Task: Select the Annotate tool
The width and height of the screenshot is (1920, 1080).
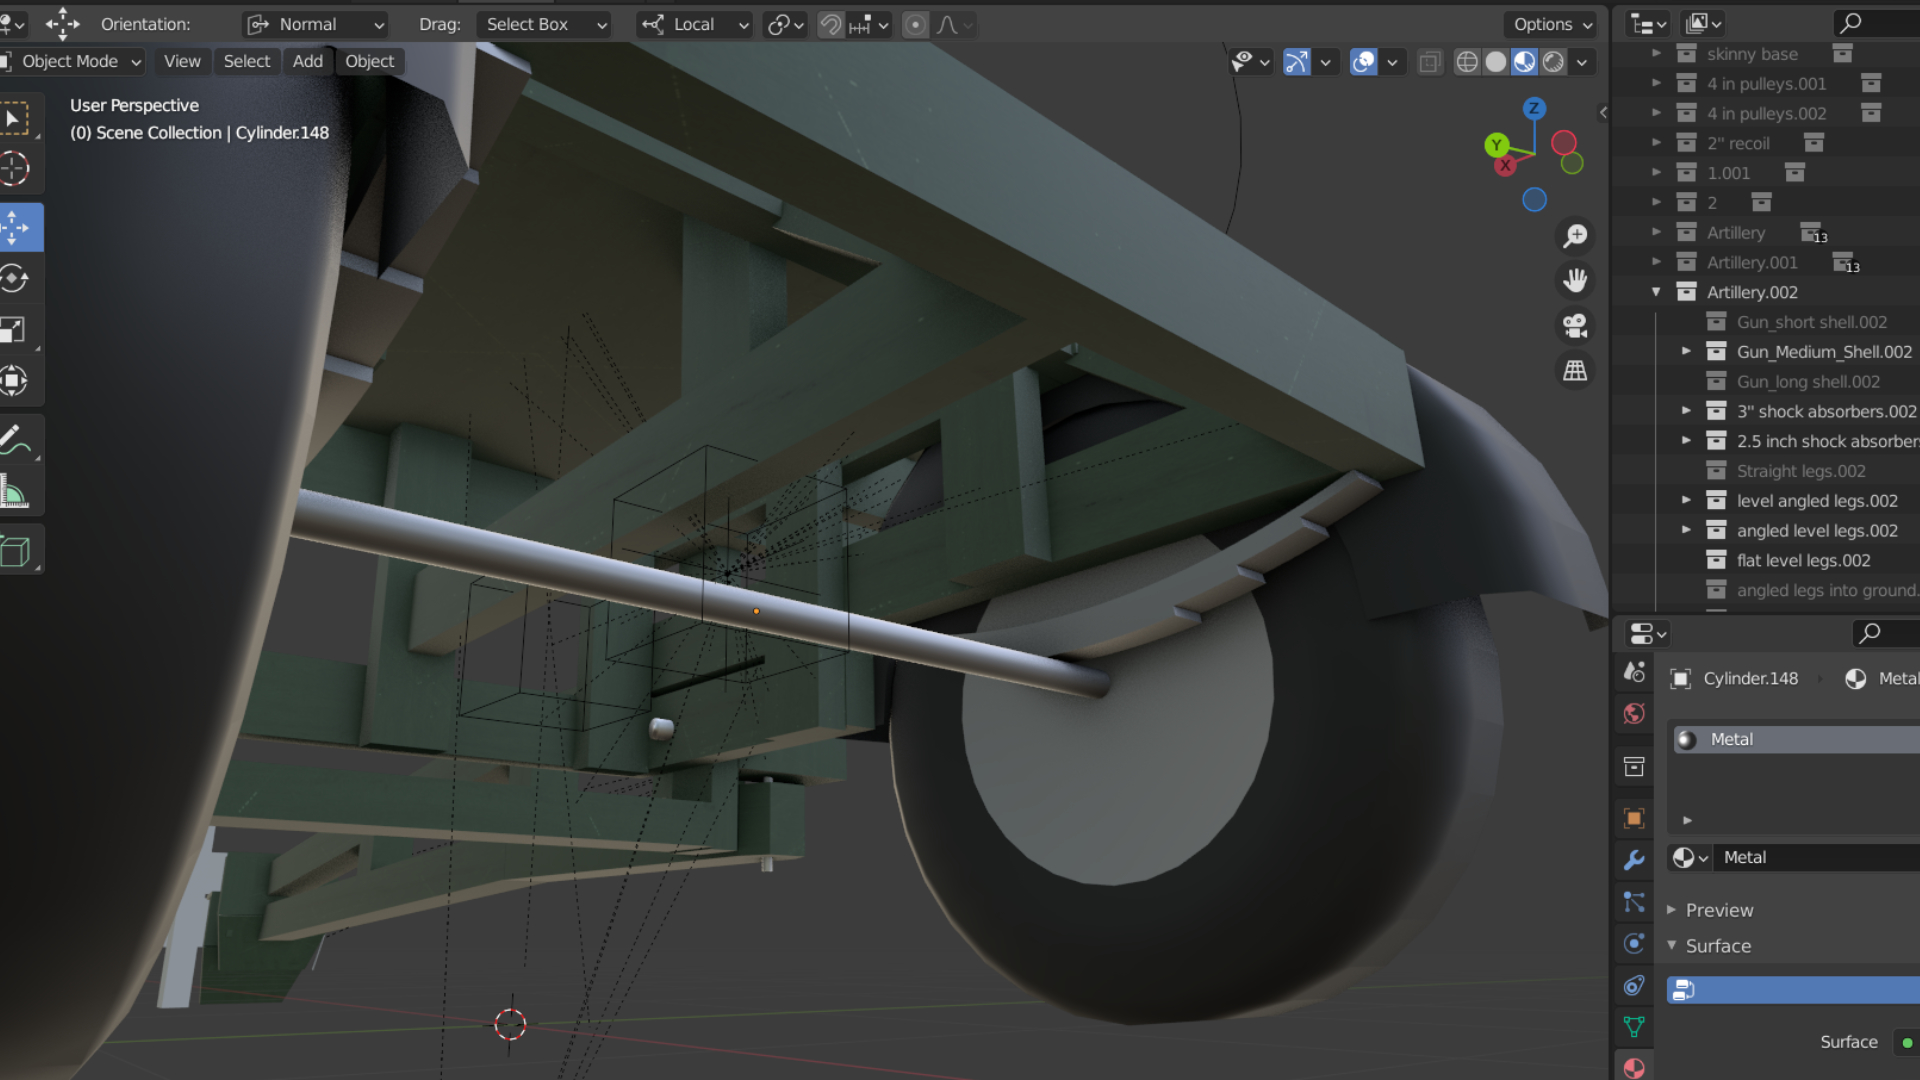Action: pos(16,439)
